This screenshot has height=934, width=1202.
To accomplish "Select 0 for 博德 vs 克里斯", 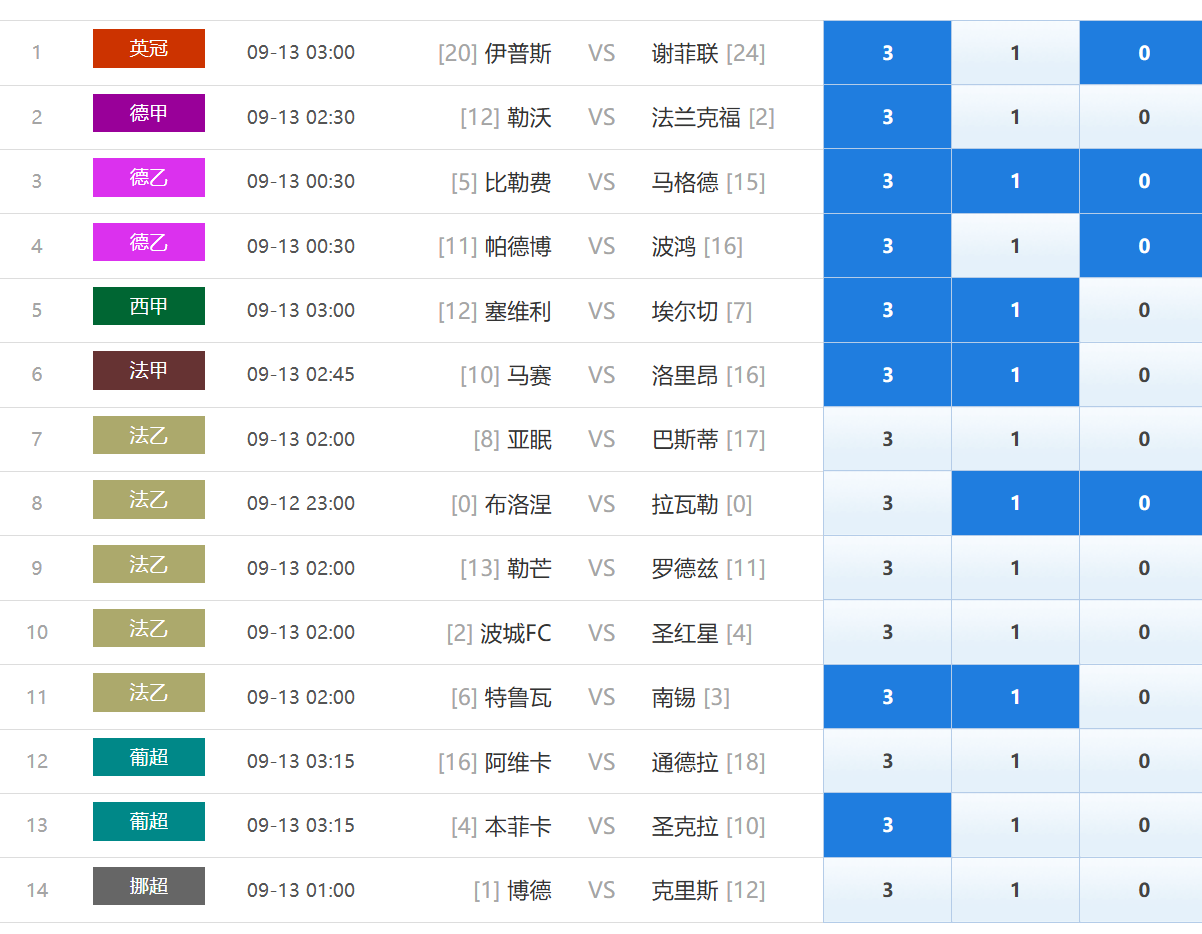I will pos(1143,890).
